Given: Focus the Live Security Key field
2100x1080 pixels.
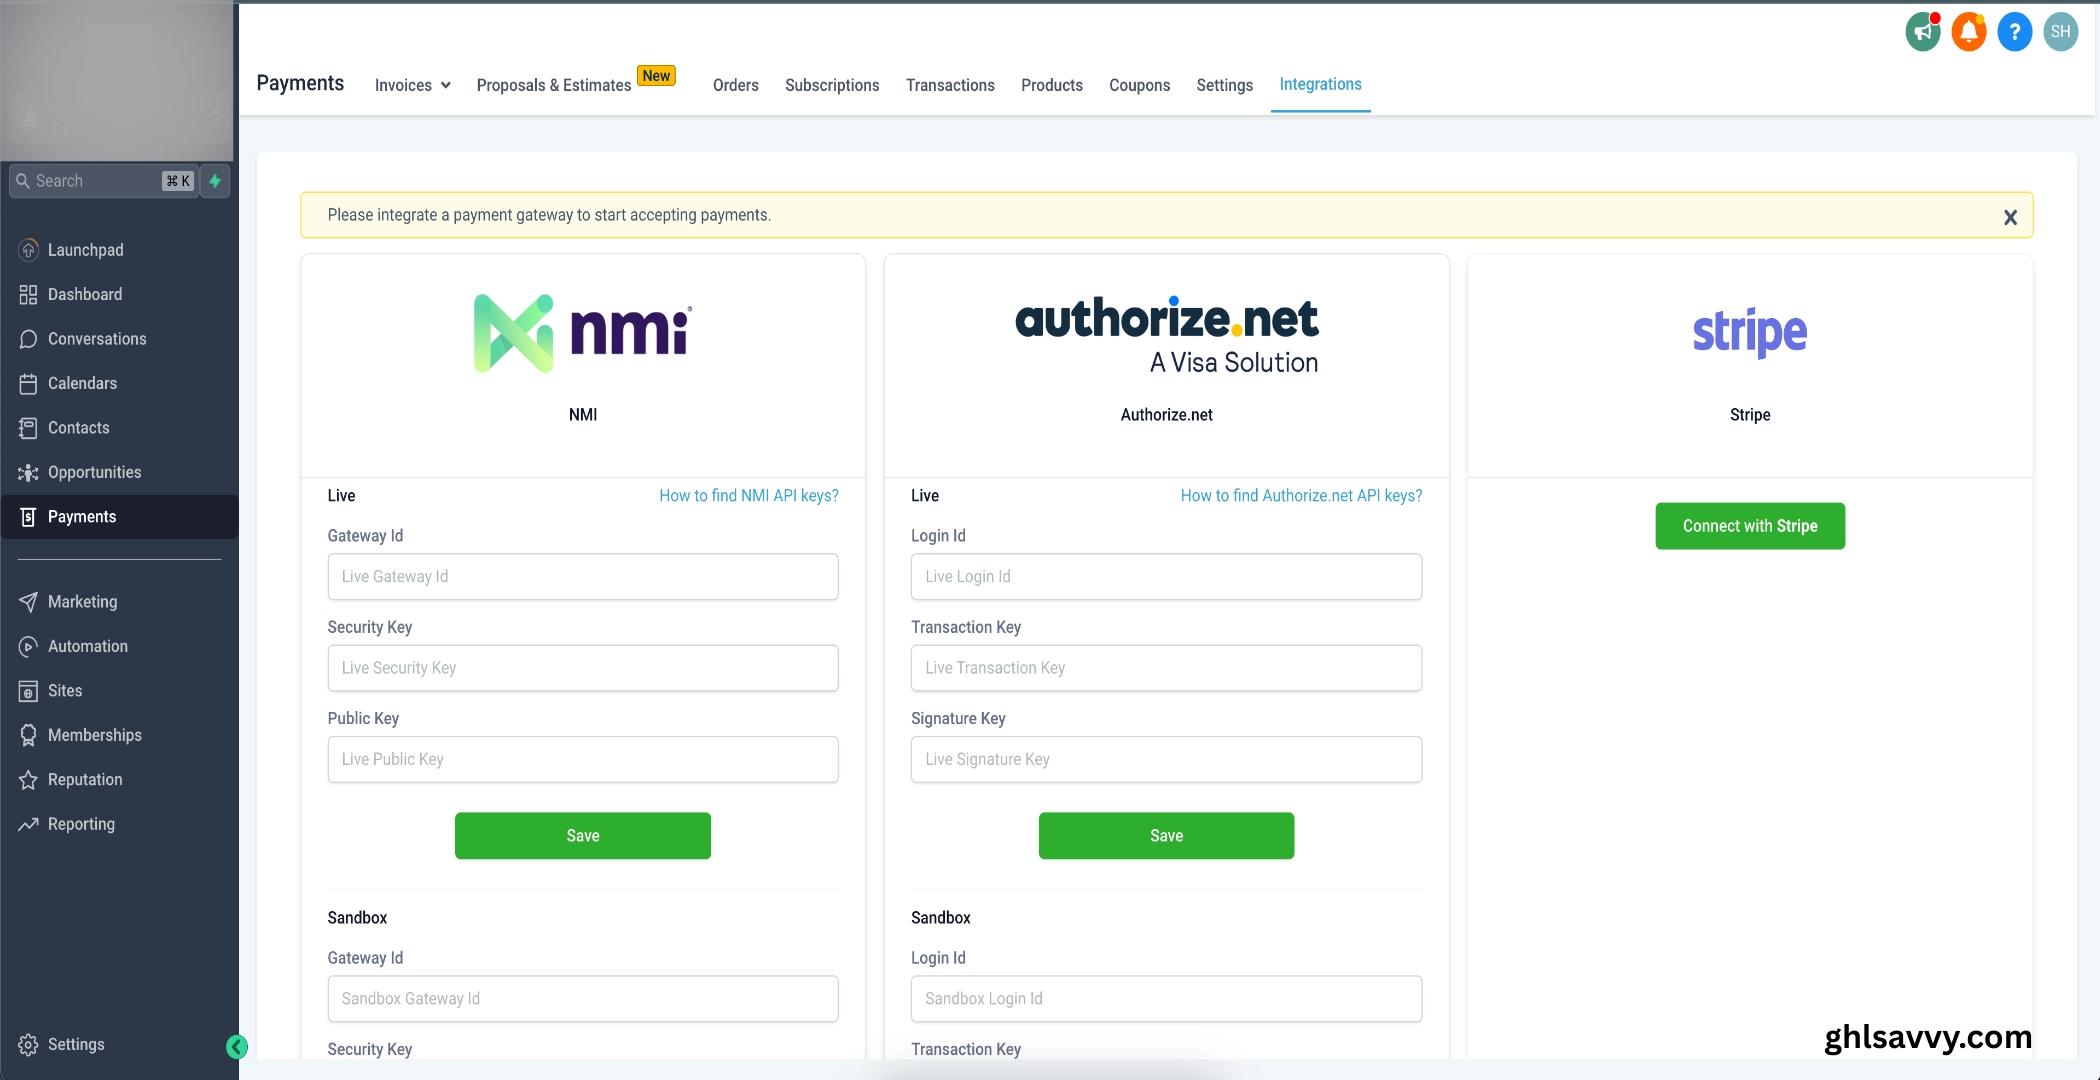Looking at the screenshot, I should pos(583,668).
